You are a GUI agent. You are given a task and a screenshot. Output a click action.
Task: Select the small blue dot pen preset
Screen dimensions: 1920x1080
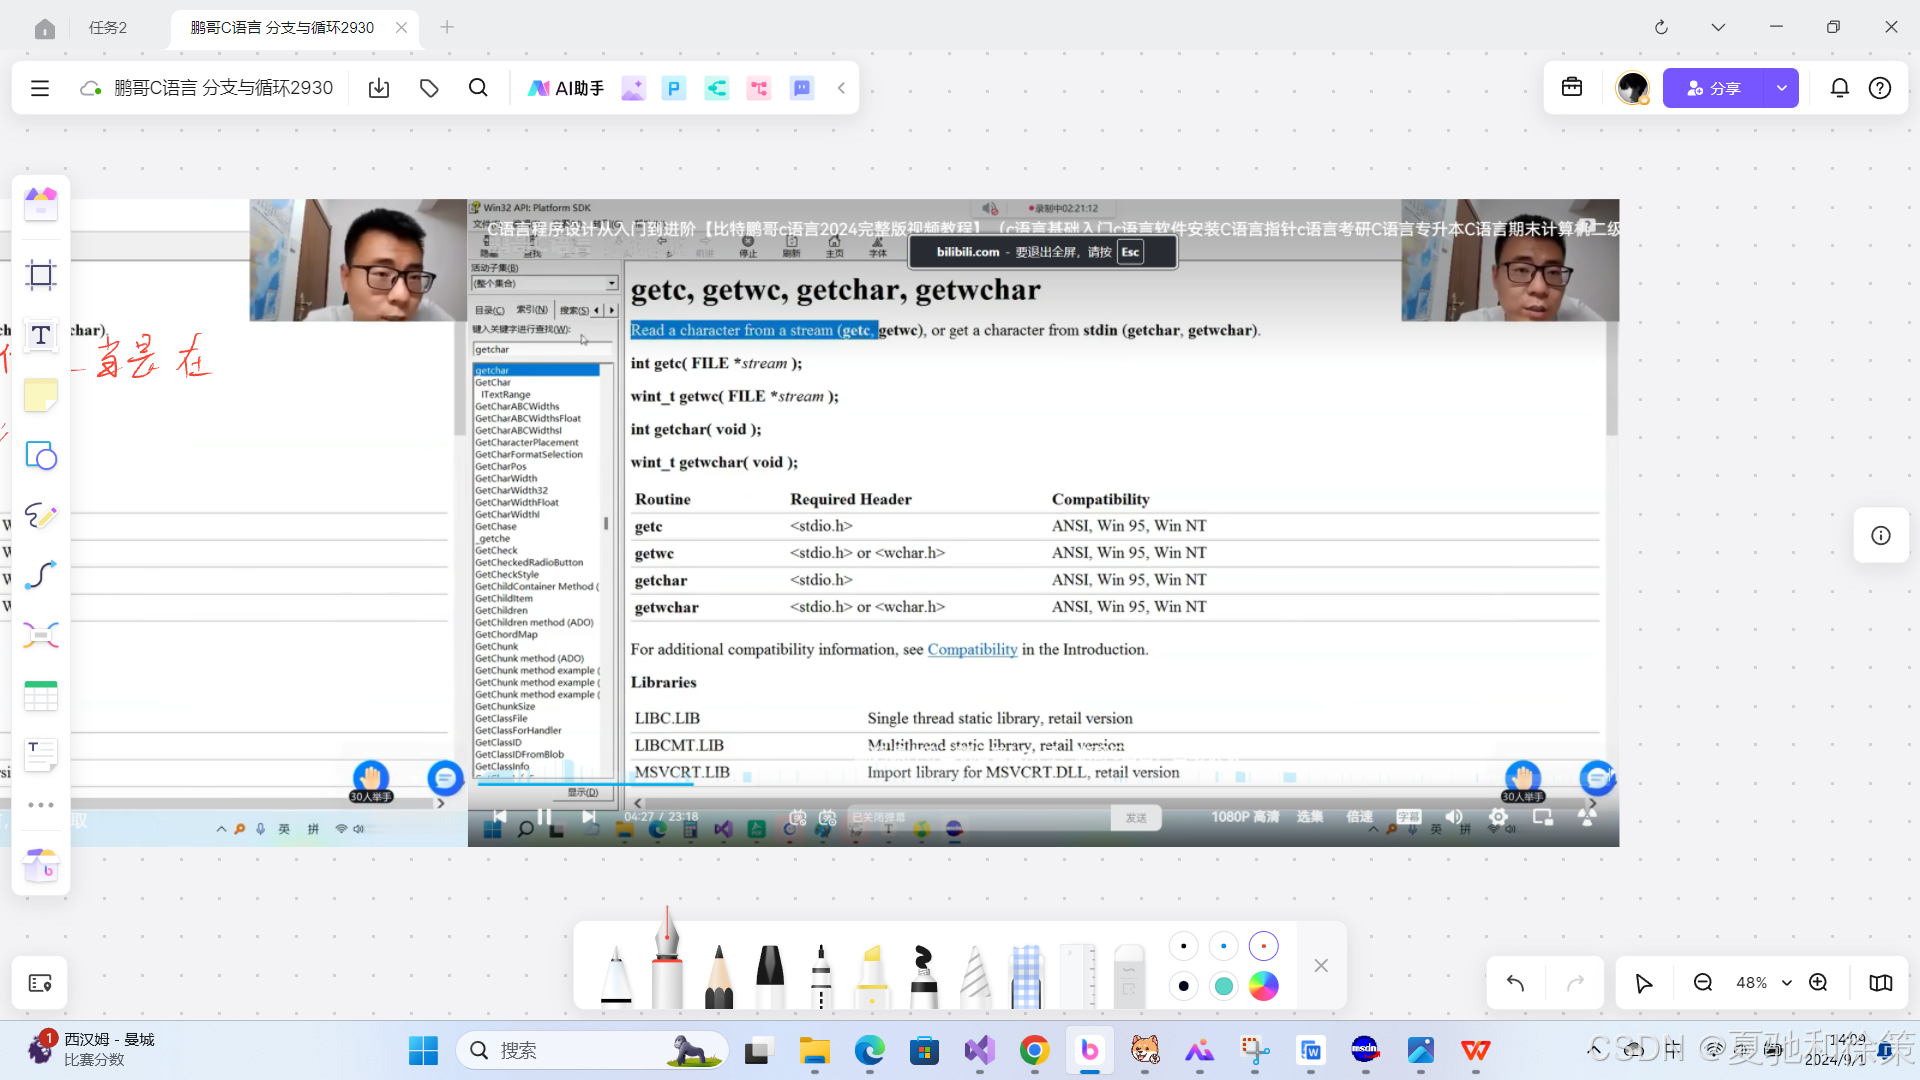1223,946
